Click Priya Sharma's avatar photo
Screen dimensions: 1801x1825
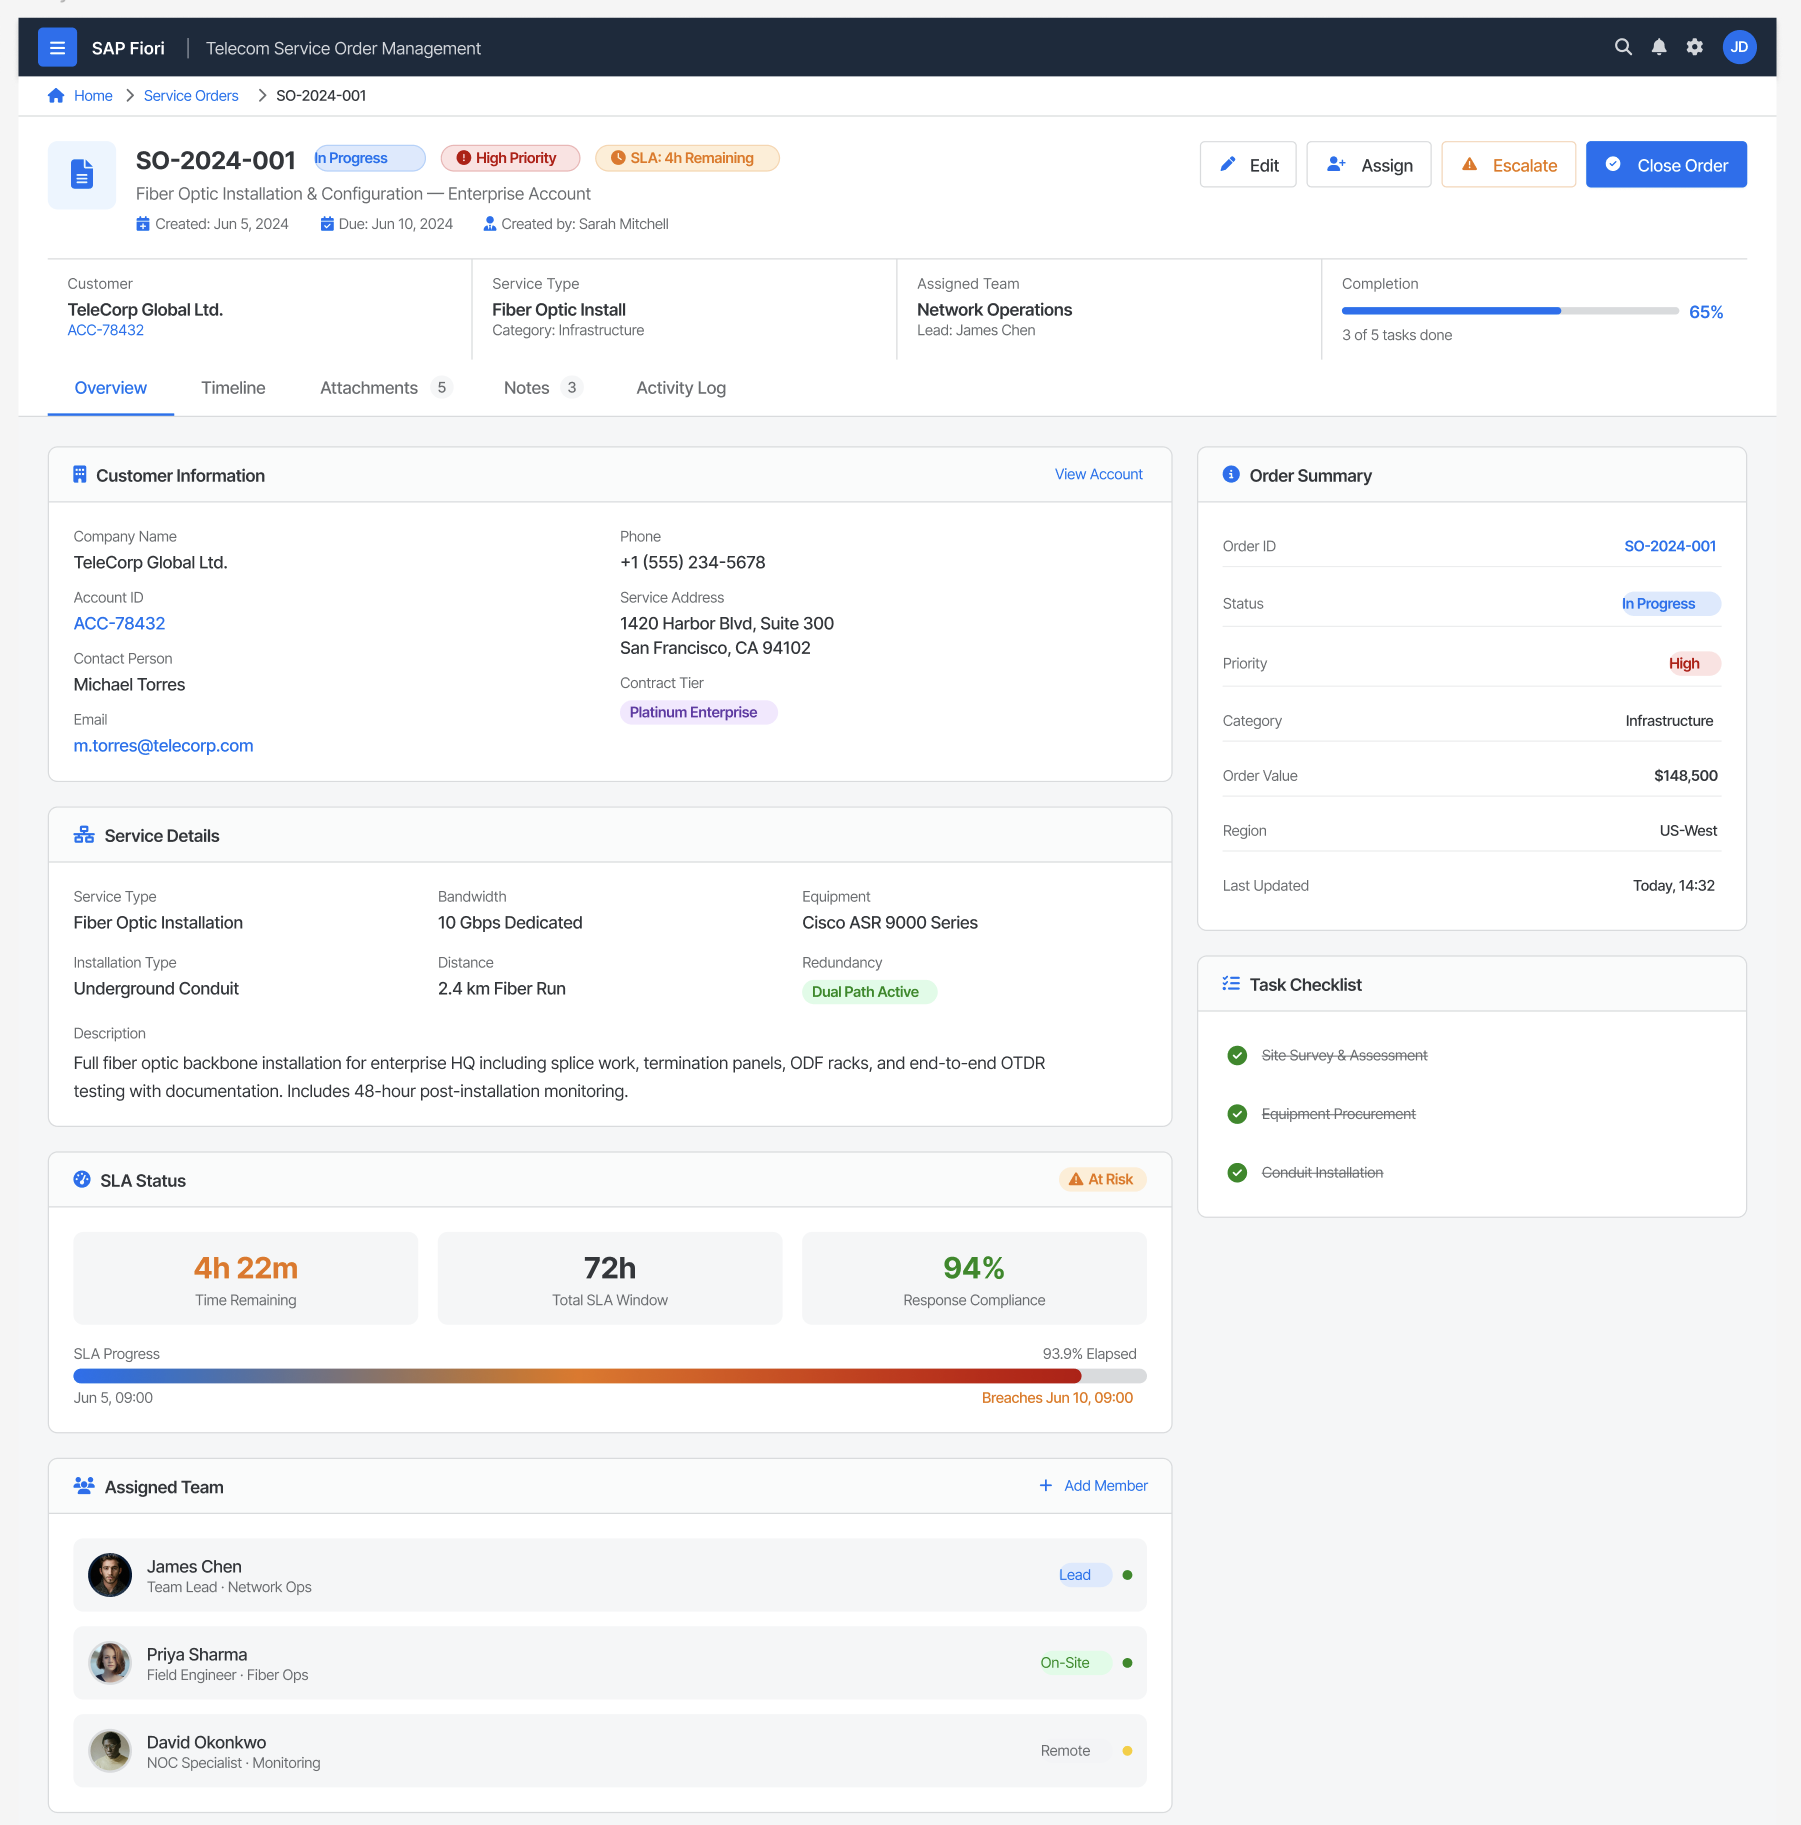(x=110, y=1663)
